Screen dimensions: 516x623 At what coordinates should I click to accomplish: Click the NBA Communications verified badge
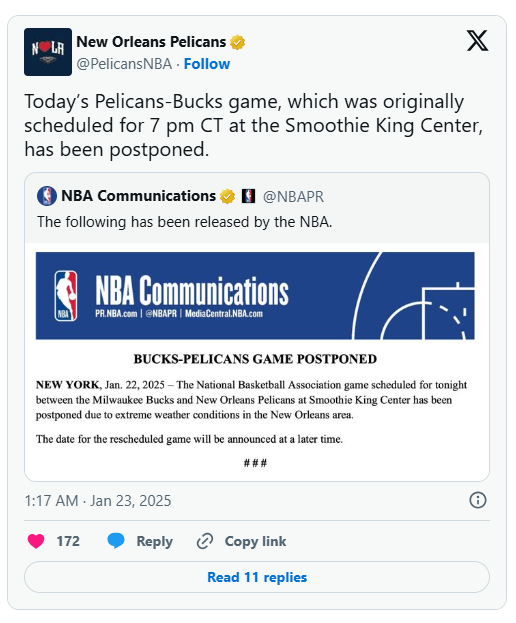227,196
